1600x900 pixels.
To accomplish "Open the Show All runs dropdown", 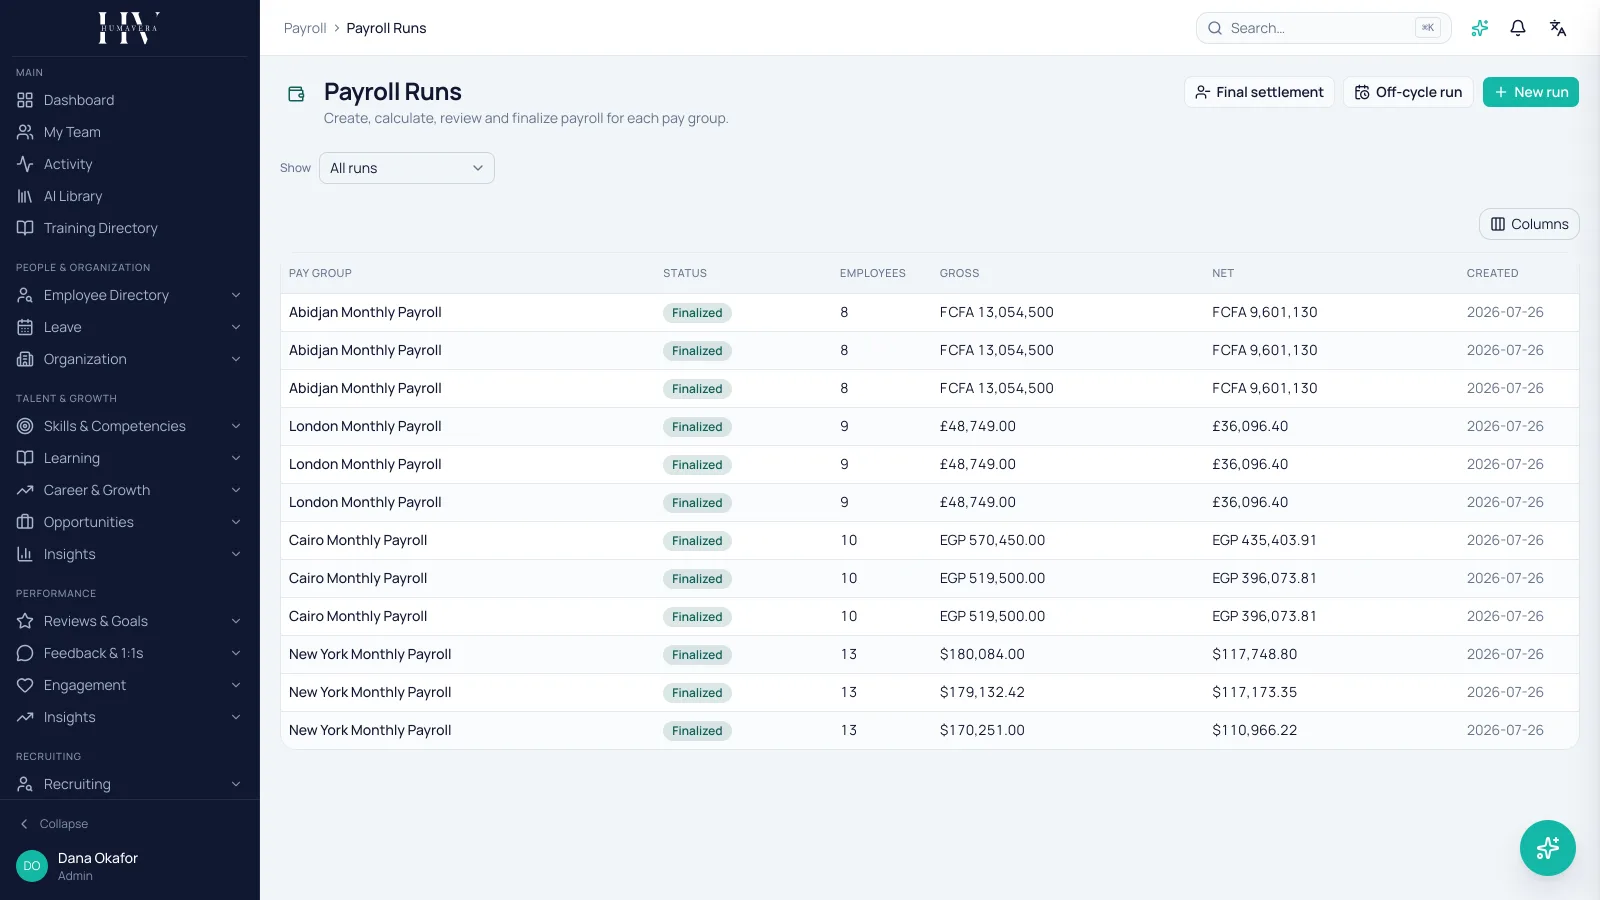I will tap(407, 168).
